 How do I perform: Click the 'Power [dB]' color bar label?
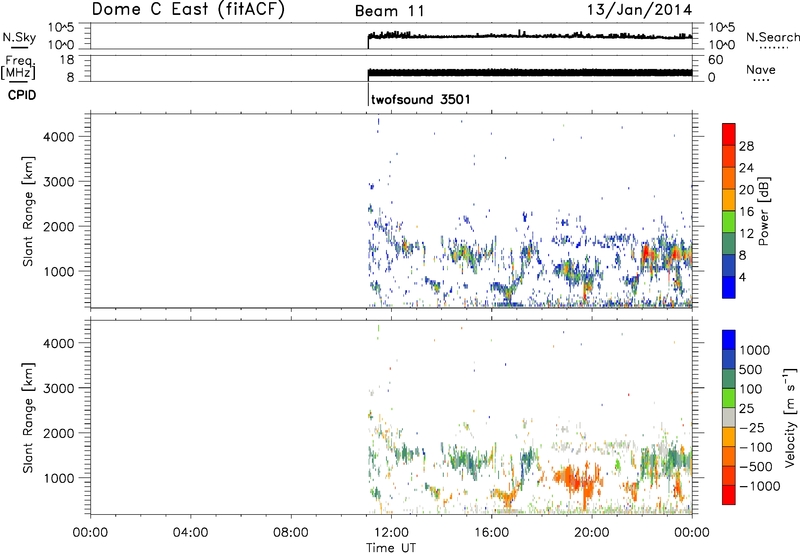coord(764,211)
